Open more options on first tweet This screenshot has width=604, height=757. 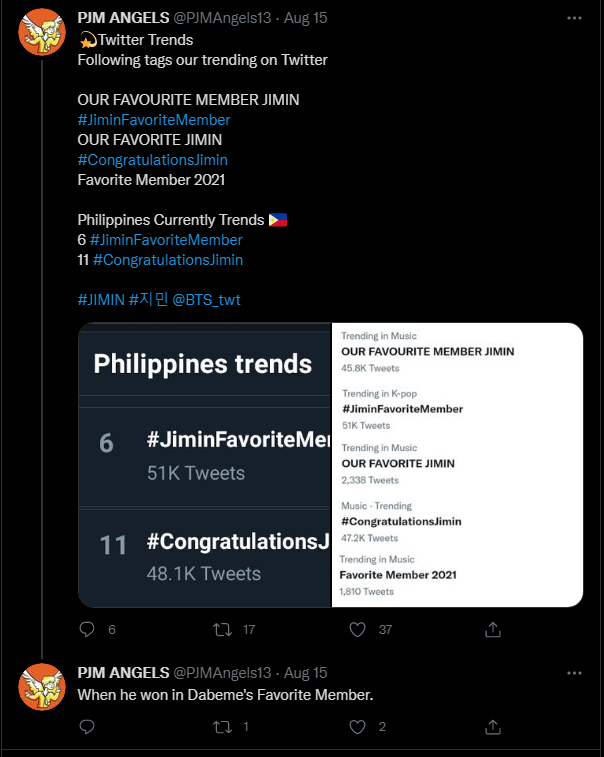[574, 18]
